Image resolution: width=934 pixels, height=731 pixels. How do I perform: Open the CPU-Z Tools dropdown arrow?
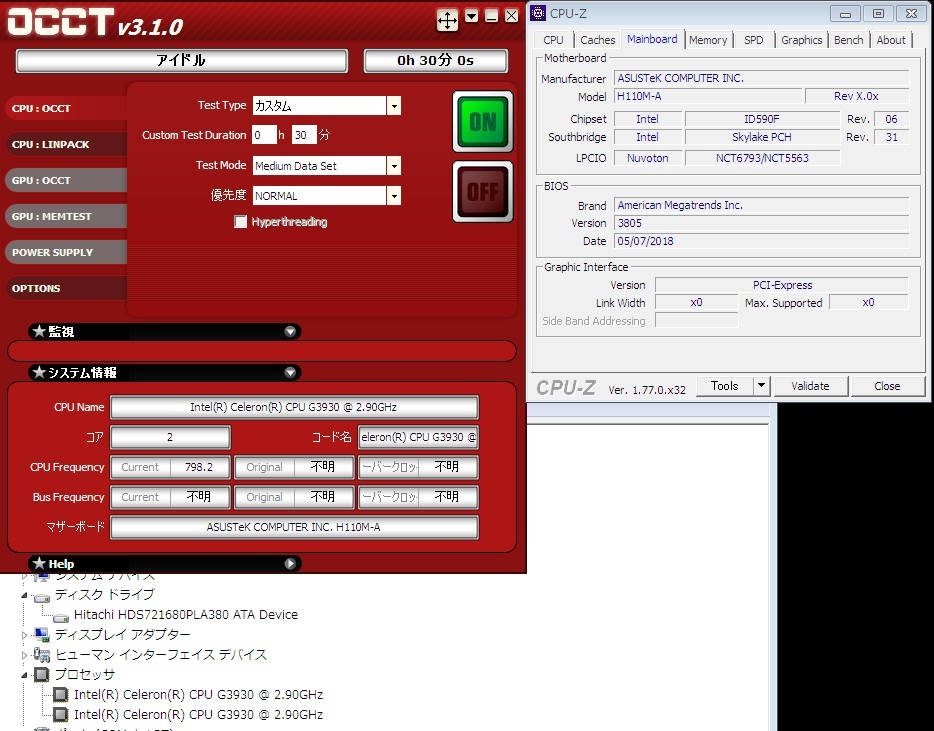coord(761,385)
